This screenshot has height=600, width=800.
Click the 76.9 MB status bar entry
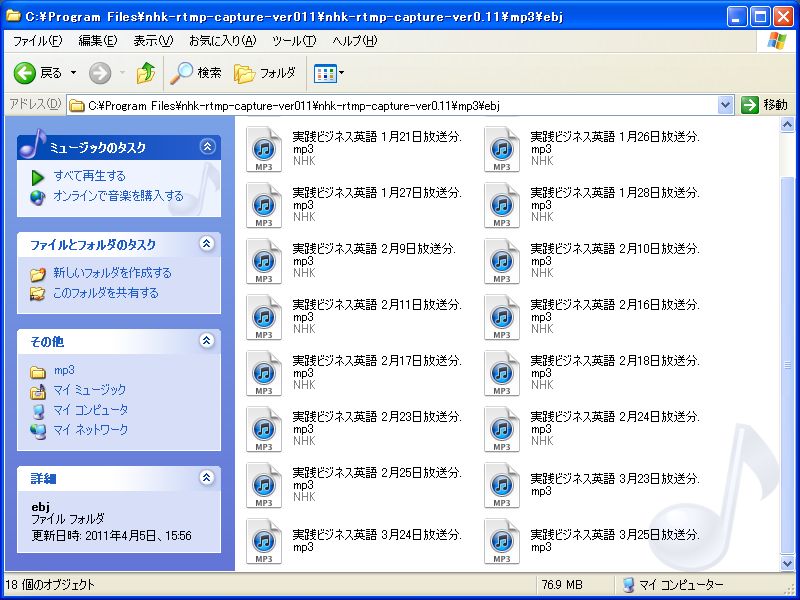pos(562,585)
